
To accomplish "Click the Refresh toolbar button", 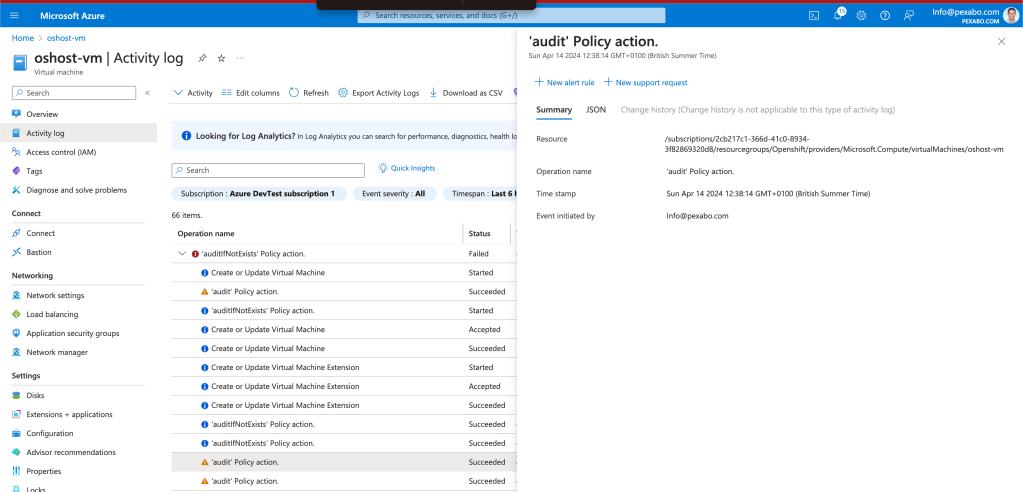I will [309, 93].
